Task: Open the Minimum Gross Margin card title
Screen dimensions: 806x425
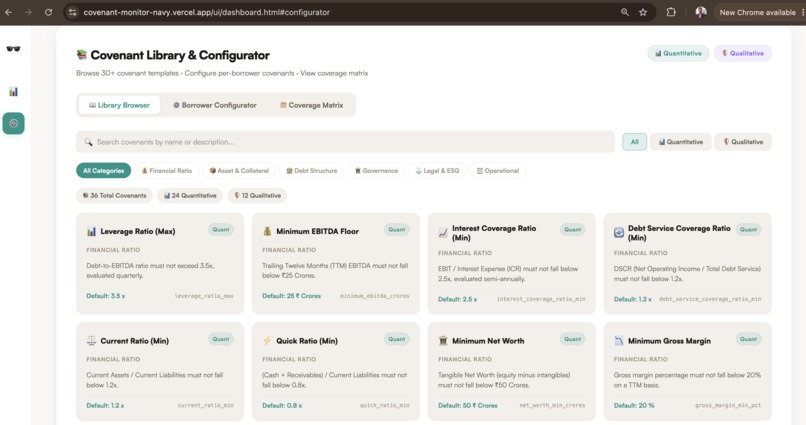Action: pos(669,341)
